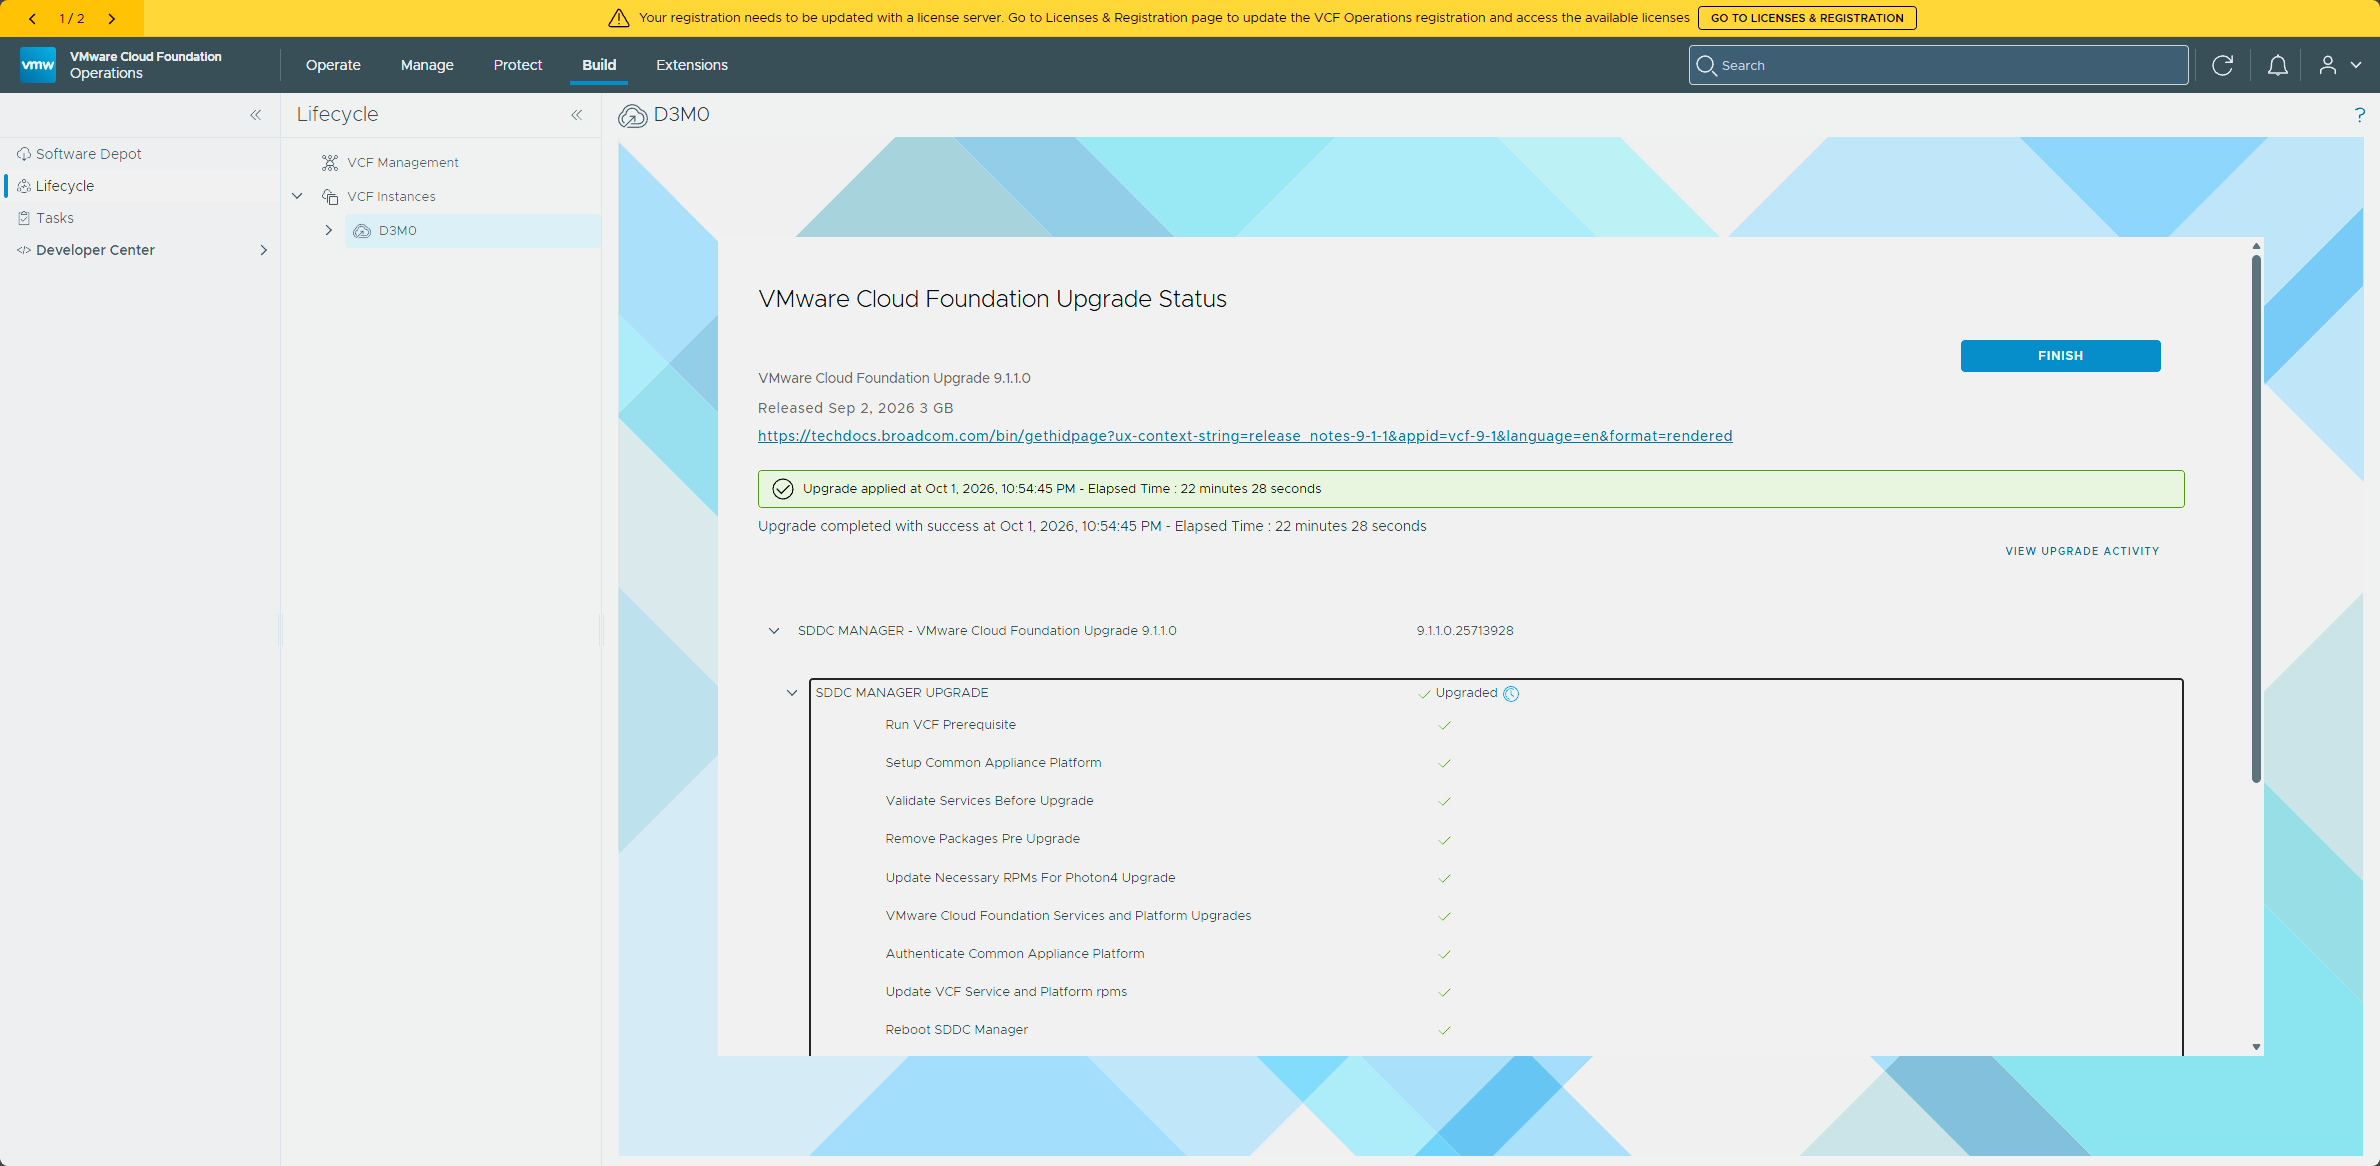Collapse the left navigation sidebar
The width and height of the screenshot is (2380, 1166).
pyautogui.click(x=256, y=115)
